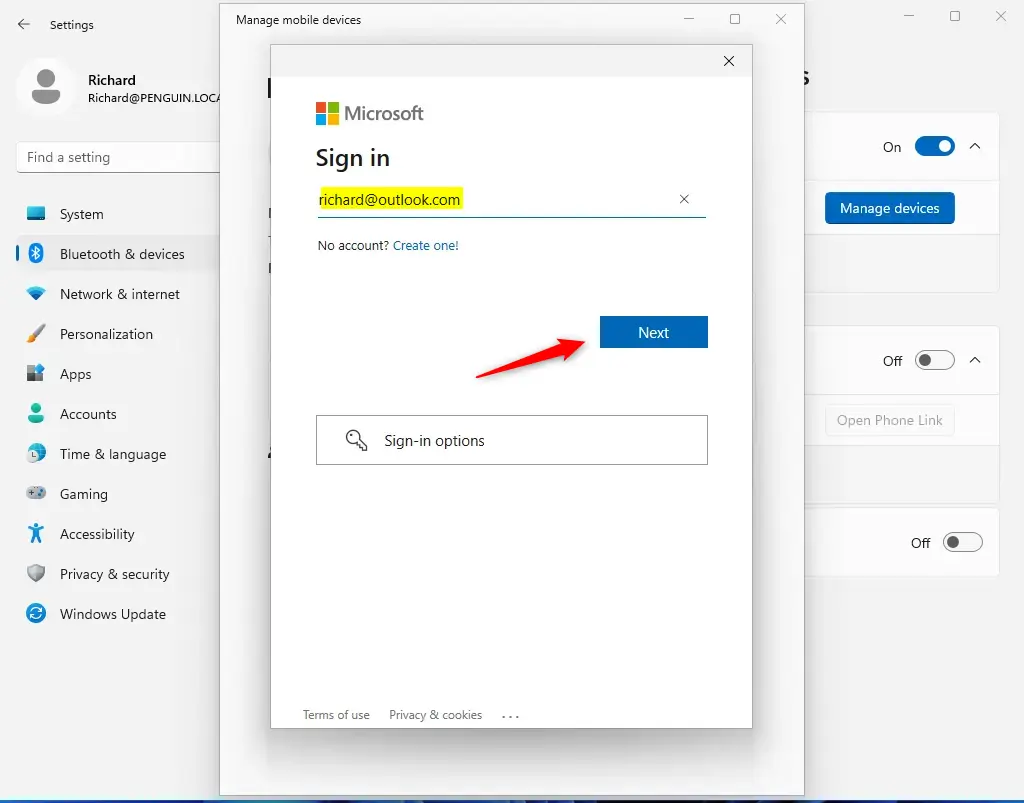Maximize the Manage mobile devices window
The image size is (1024, 803).
(735, 19)
